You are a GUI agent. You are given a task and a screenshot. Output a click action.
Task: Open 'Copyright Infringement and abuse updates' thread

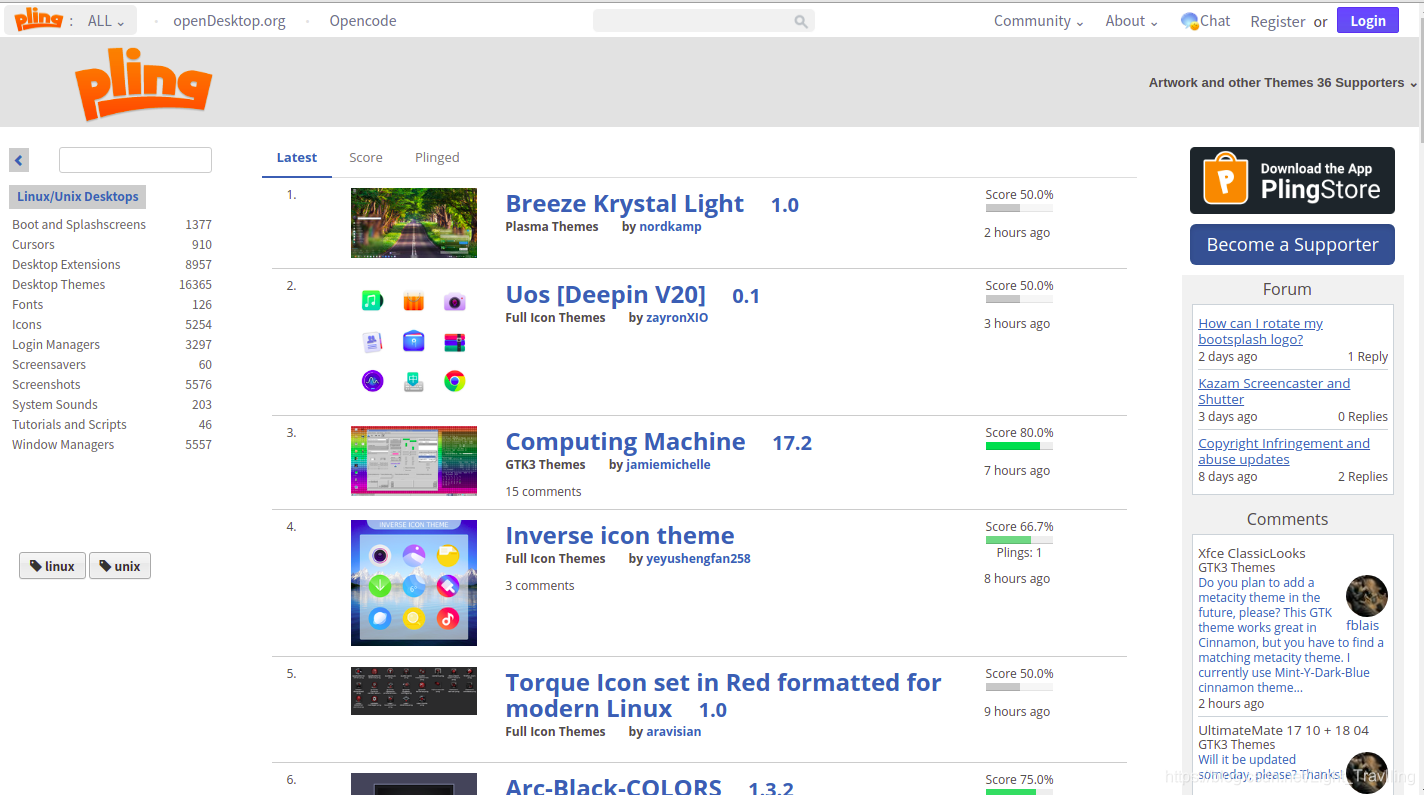pos(1284,452)
